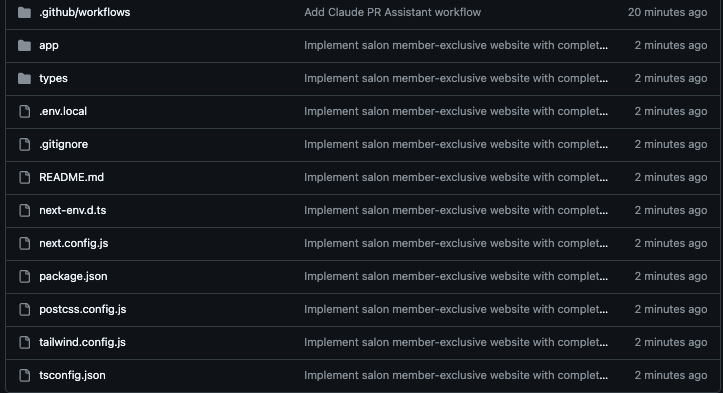Image resolution: width=723 pixels, height=393 pixels.
Task: Open the next-env.d.ts file
Action: click(72, 210)
